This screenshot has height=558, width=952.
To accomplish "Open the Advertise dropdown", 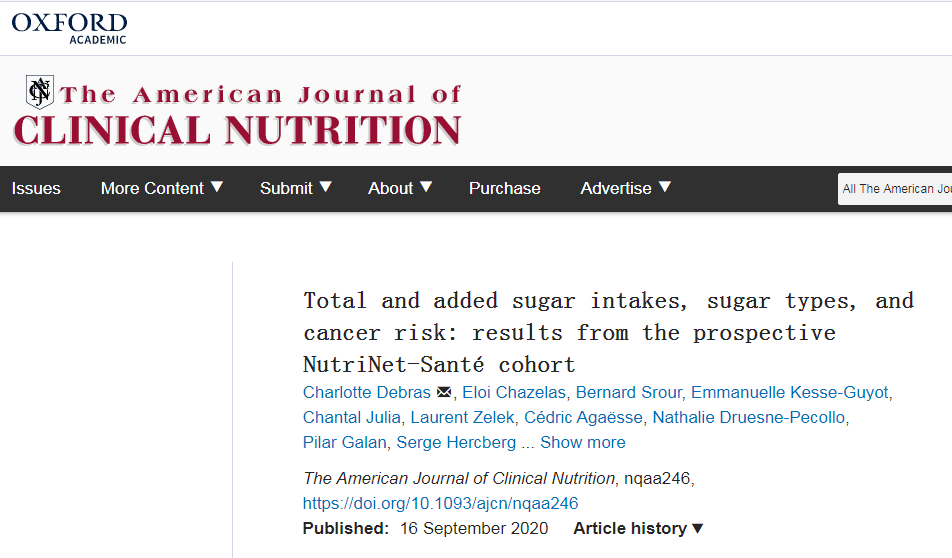I will [626, 188].
